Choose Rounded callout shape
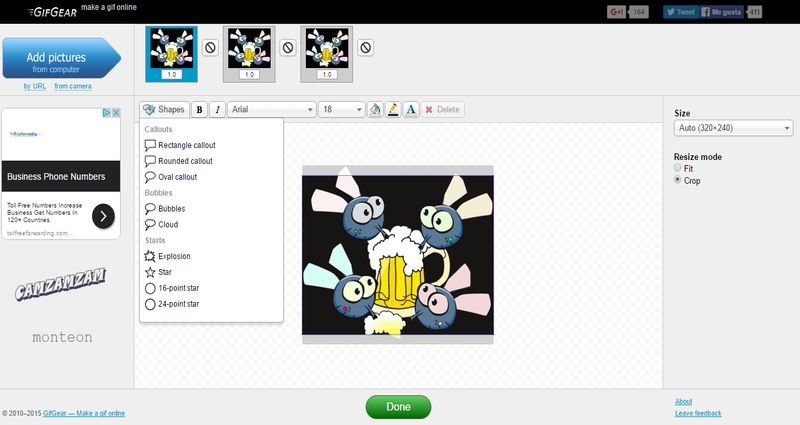Image resolution: width=800 pixels, height=425 pixels. [179, 161]
